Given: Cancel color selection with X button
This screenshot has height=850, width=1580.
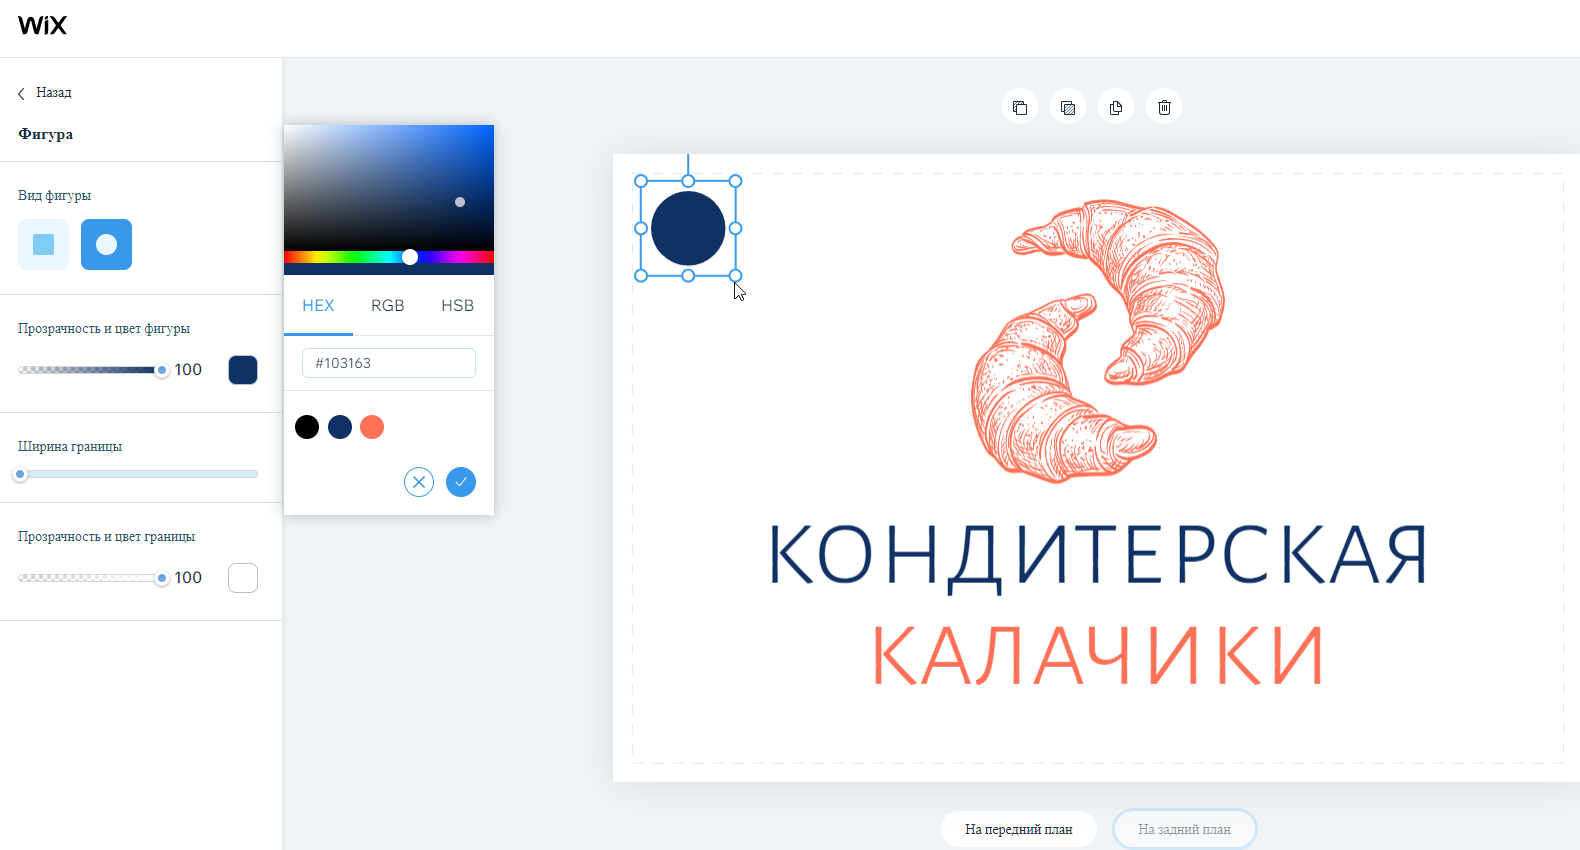Looking at the screenshot, I should point(419,482).
